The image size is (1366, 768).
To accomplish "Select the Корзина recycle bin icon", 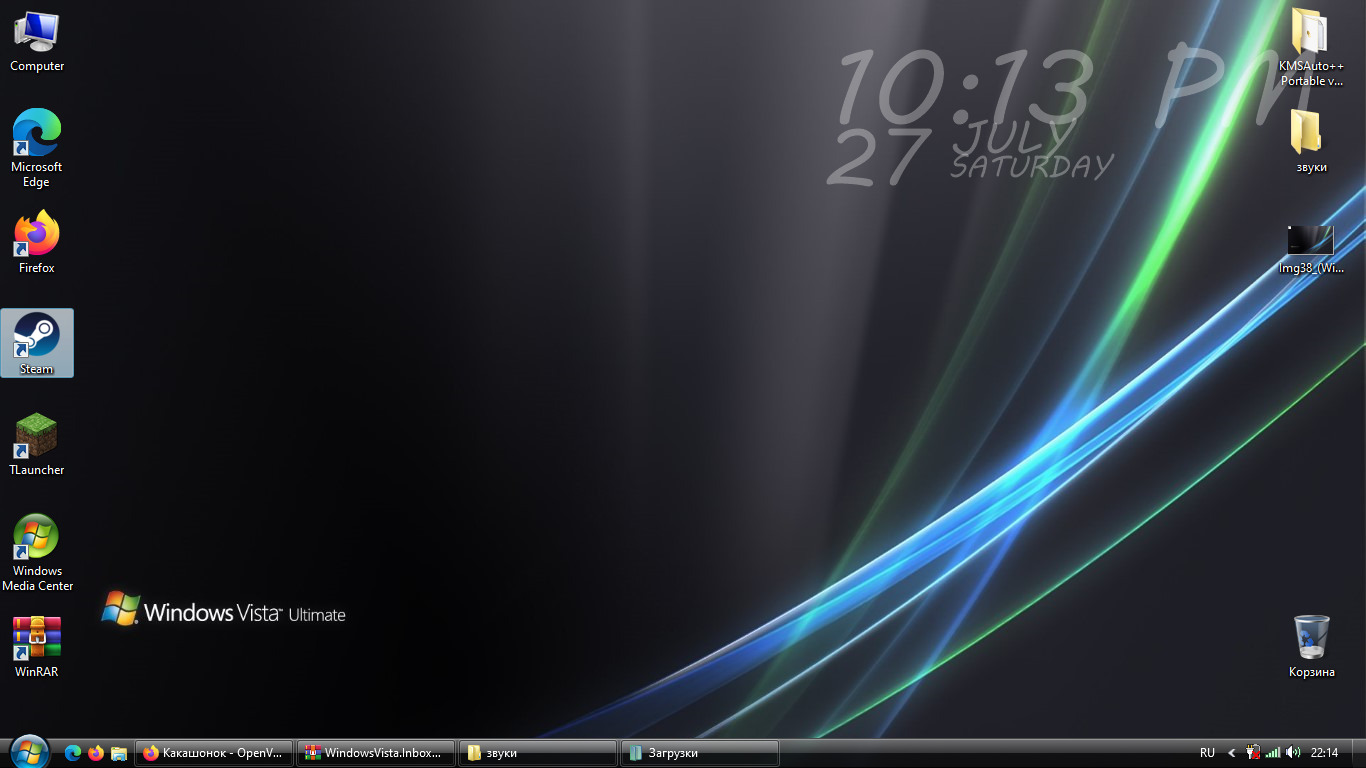I will click(x=1311, y=646).
